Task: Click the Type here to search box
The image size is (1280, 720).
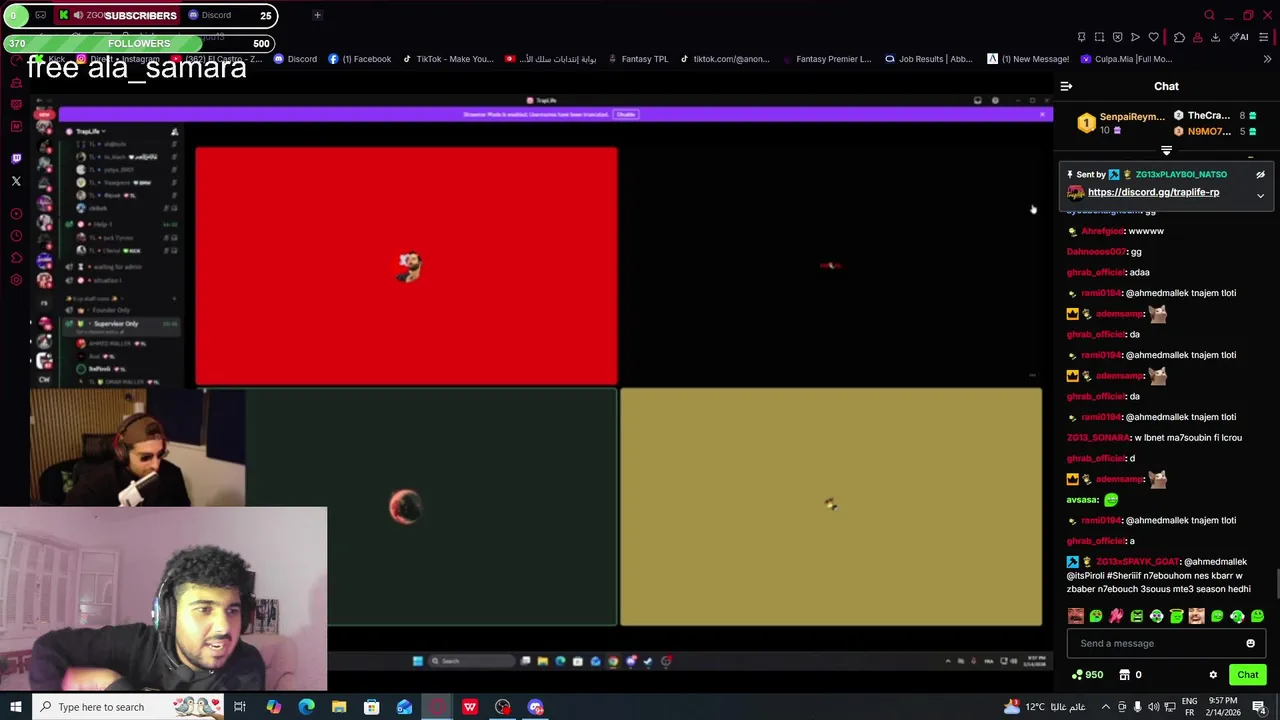Action: 130,707
